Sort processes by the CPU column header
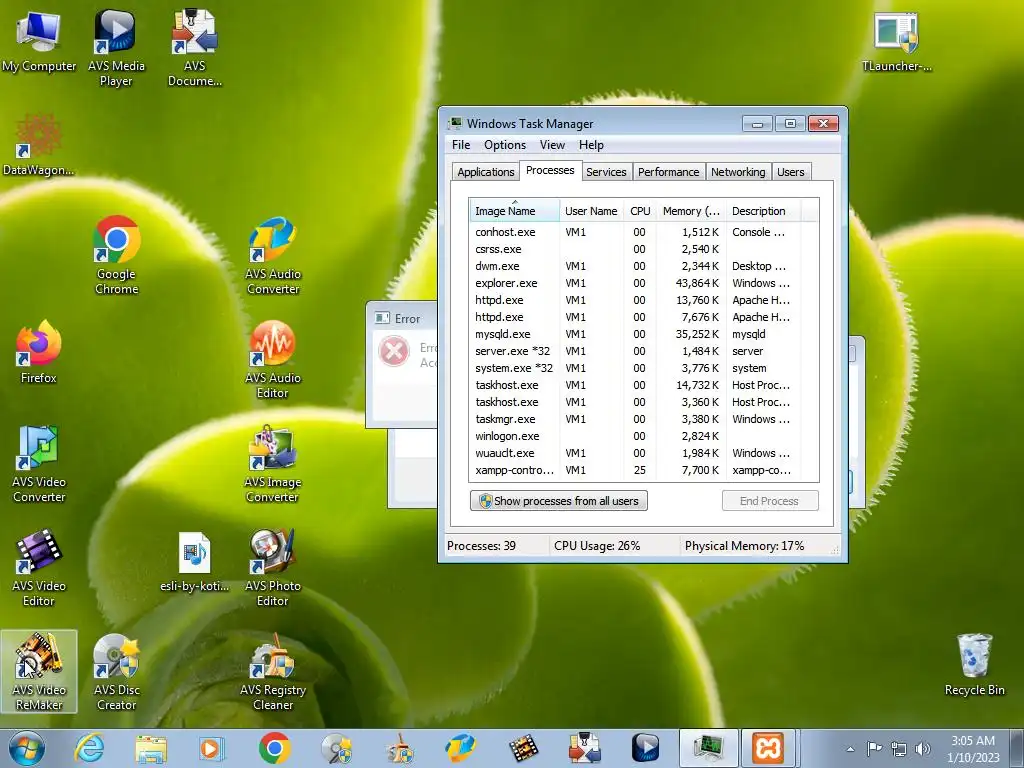 coord(640,211)
